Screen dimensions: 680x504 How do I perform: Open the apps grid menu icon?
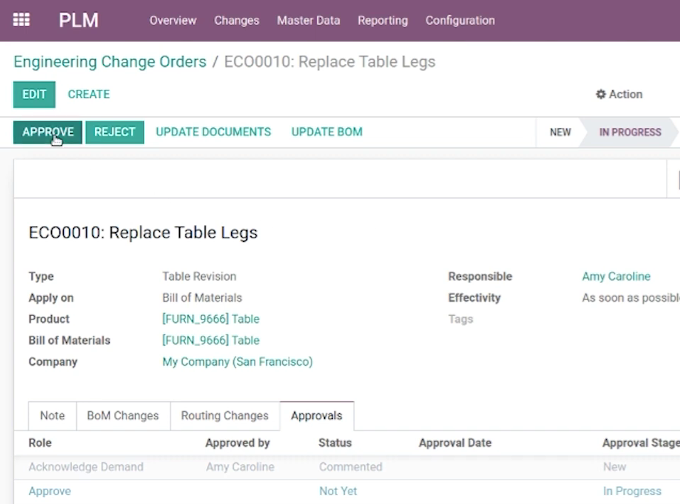click(x=21, y=20)
